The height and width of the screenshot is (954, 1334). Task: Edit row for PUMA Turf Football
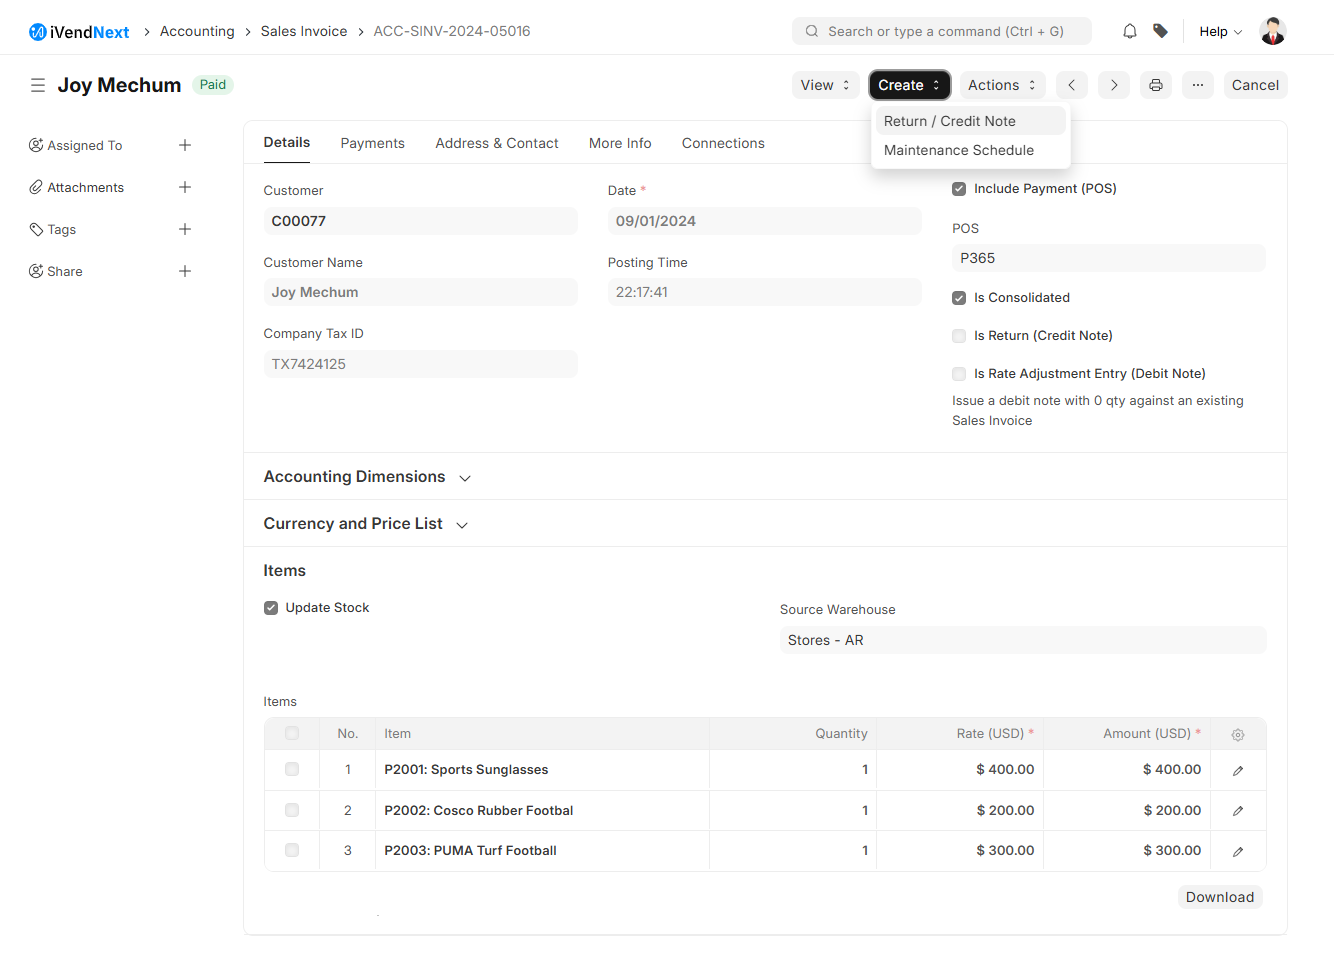point(1238,851)
